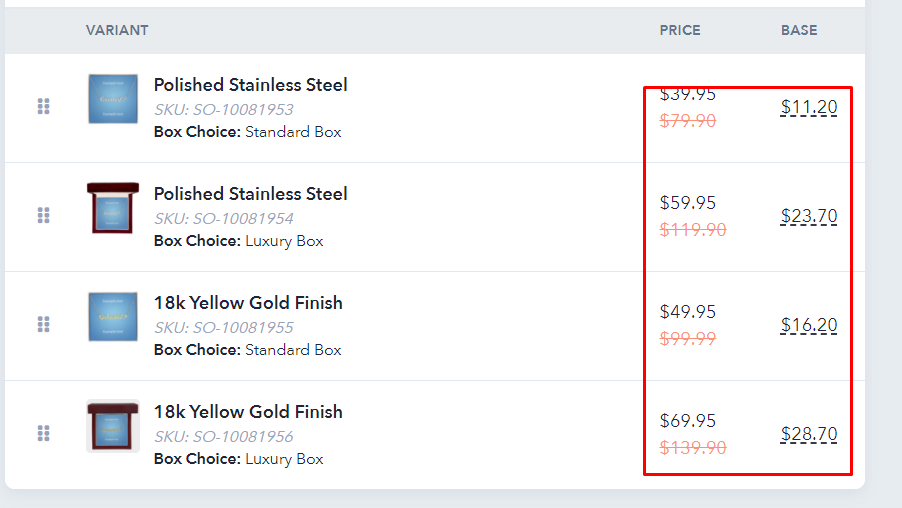Select the $59.95 price value

coord(687,203)
